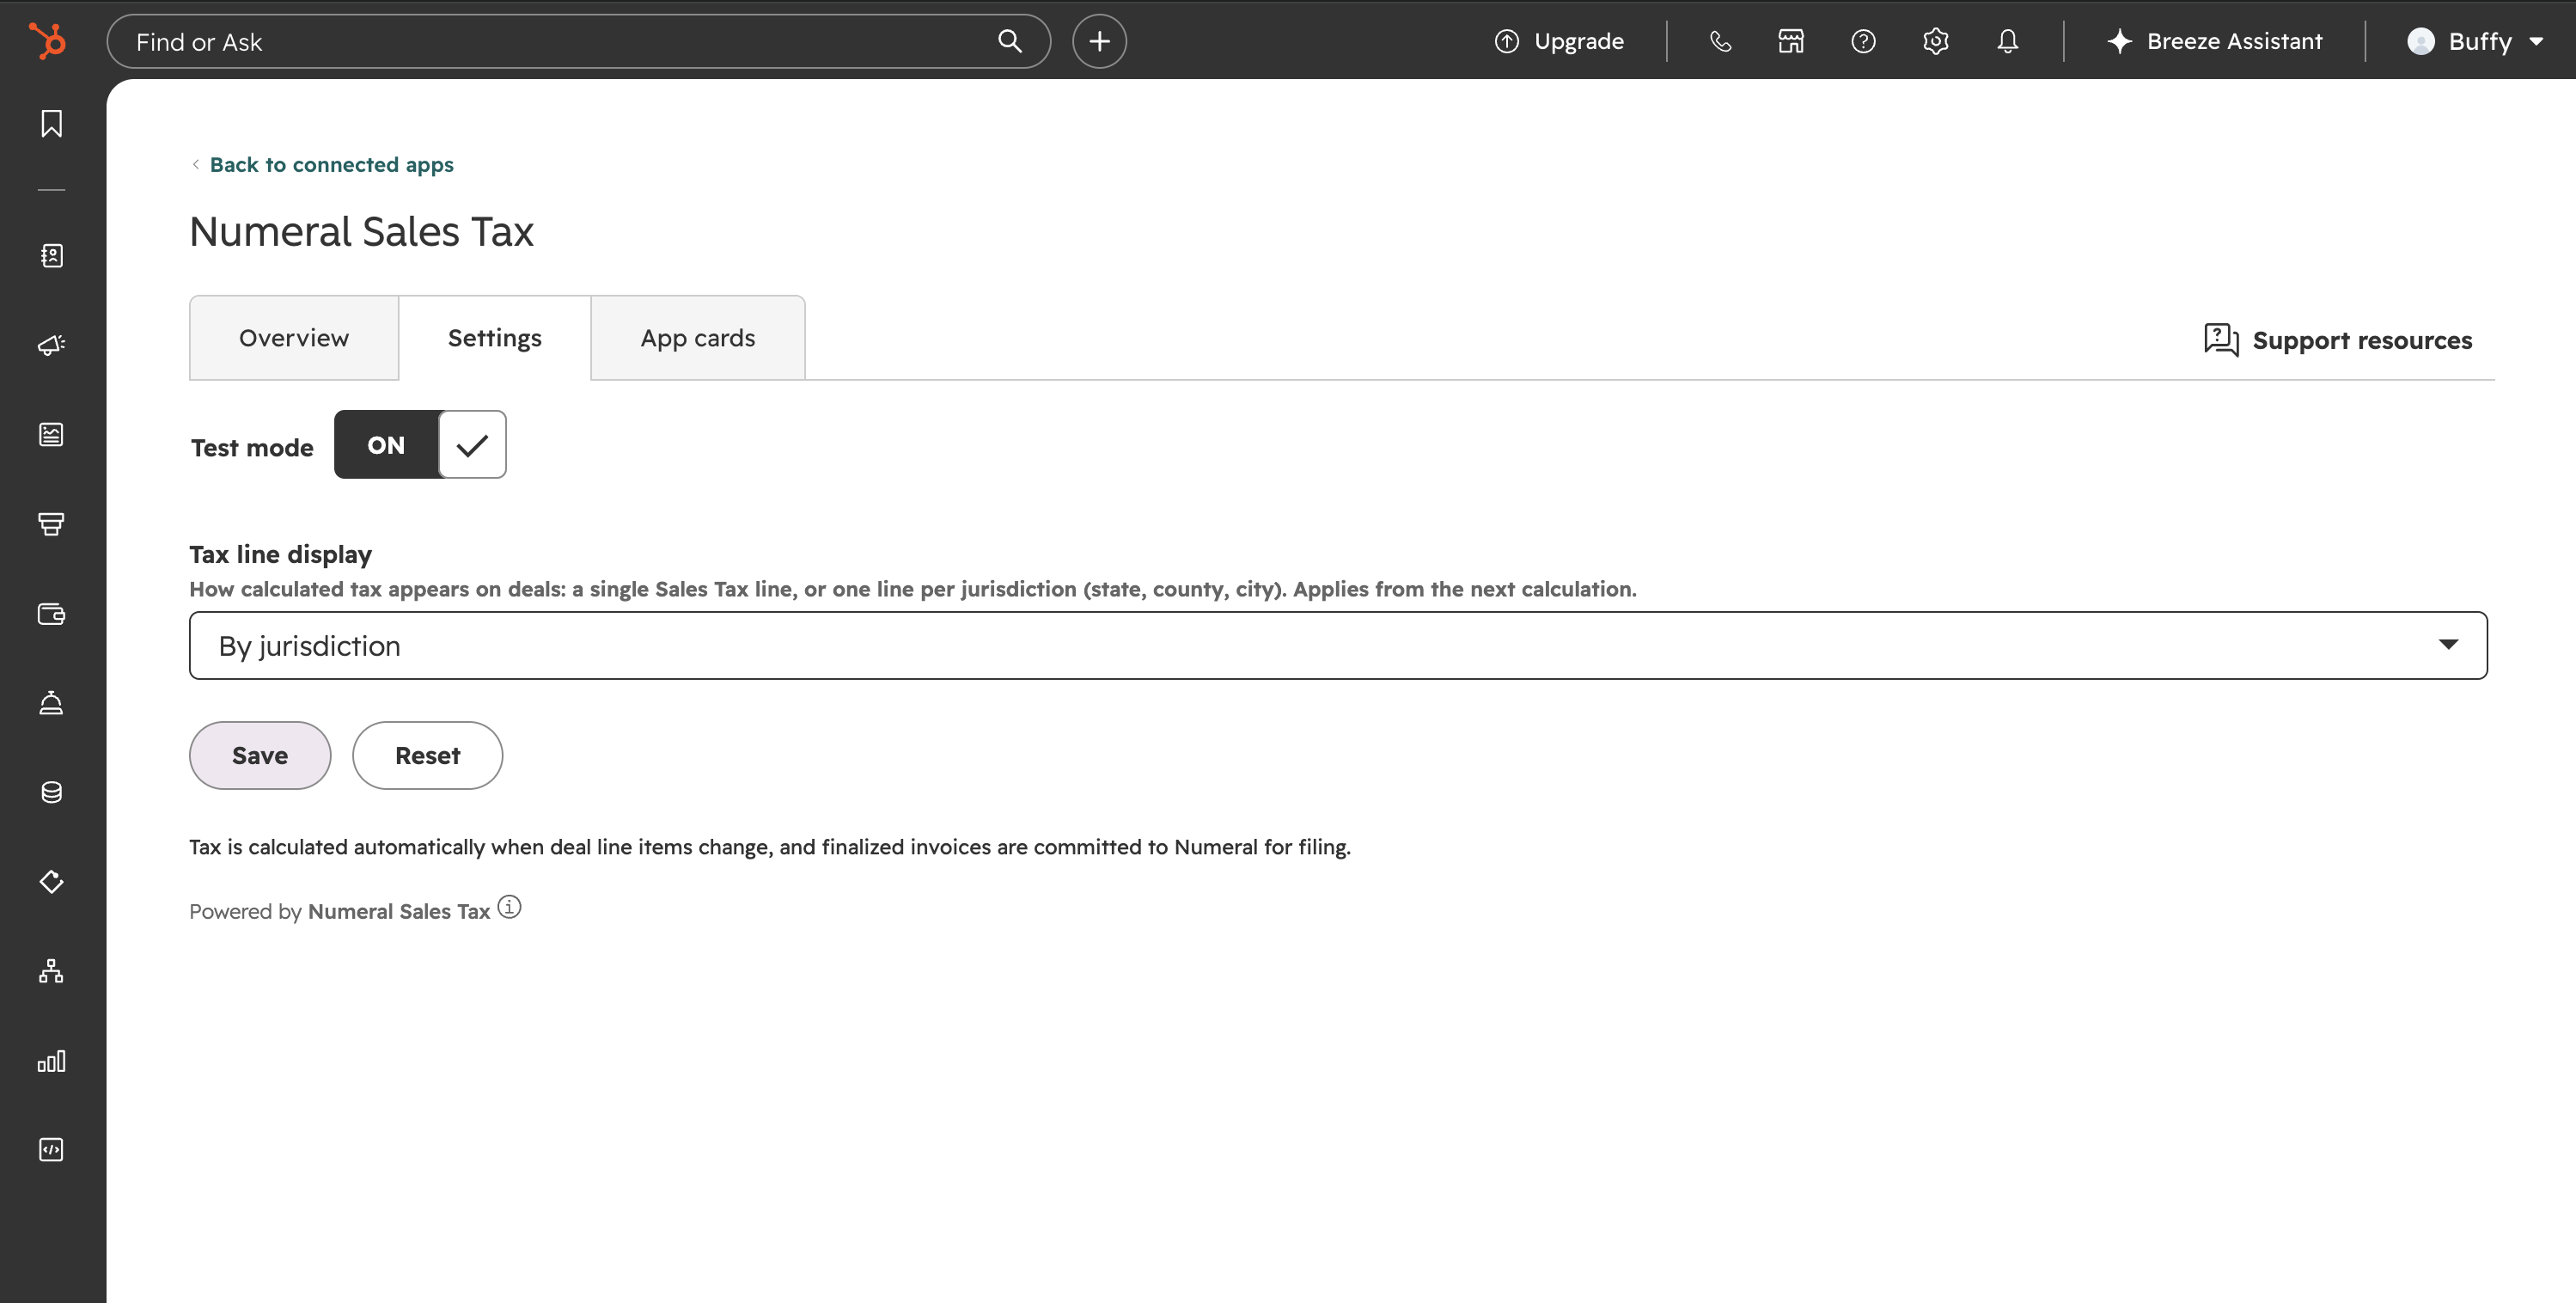Open the Bookmarks sidebar icon
The height and width of the screenshot is (1303, 2576).
tap(51, 123)
